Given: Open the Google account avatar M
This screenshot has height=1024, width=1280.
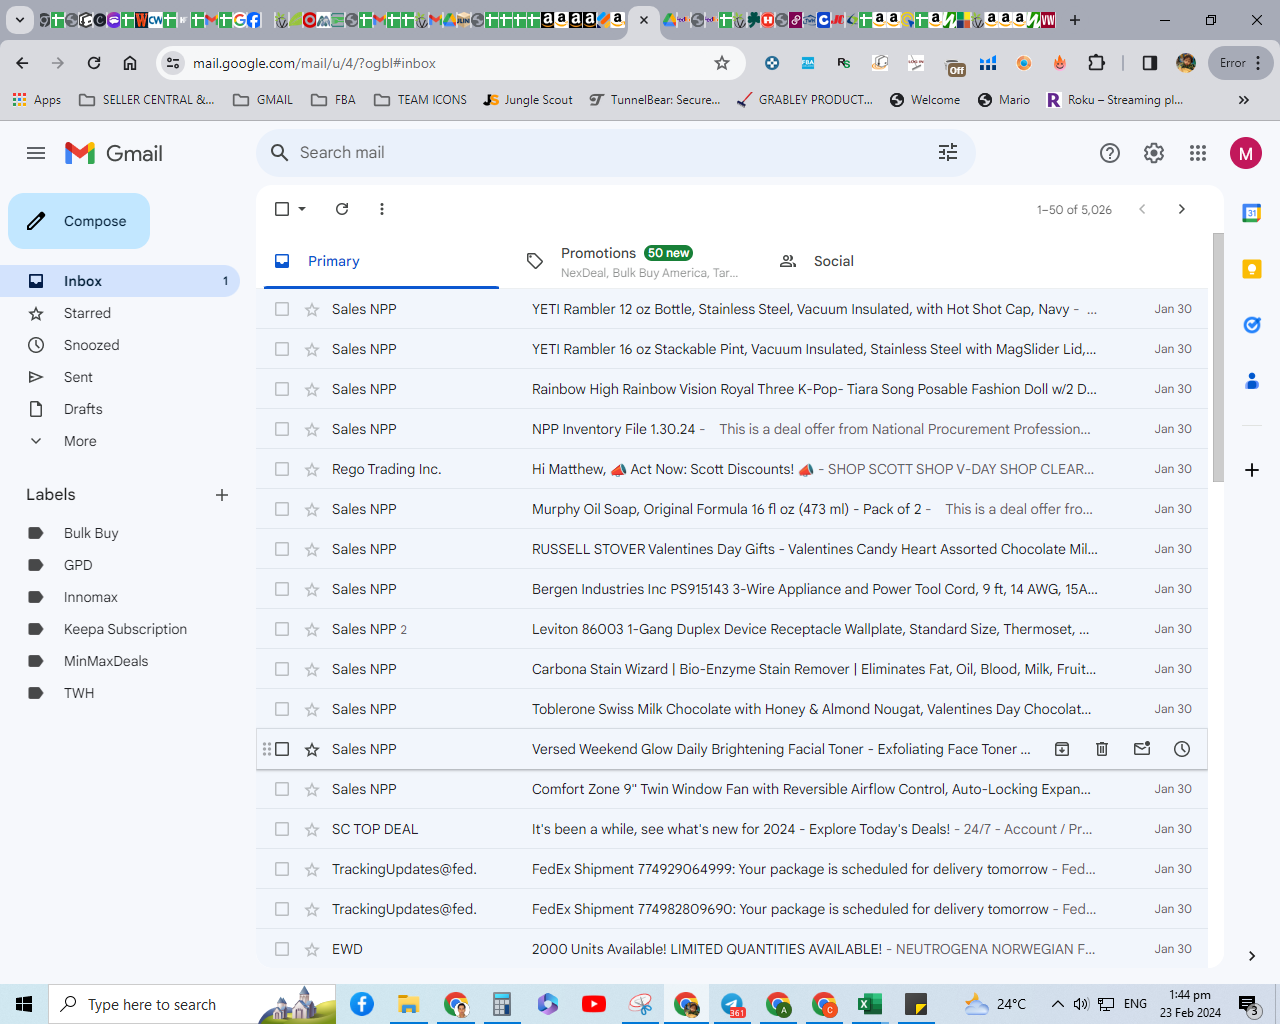Looking at the screenshot, I should pos(1246,153).
